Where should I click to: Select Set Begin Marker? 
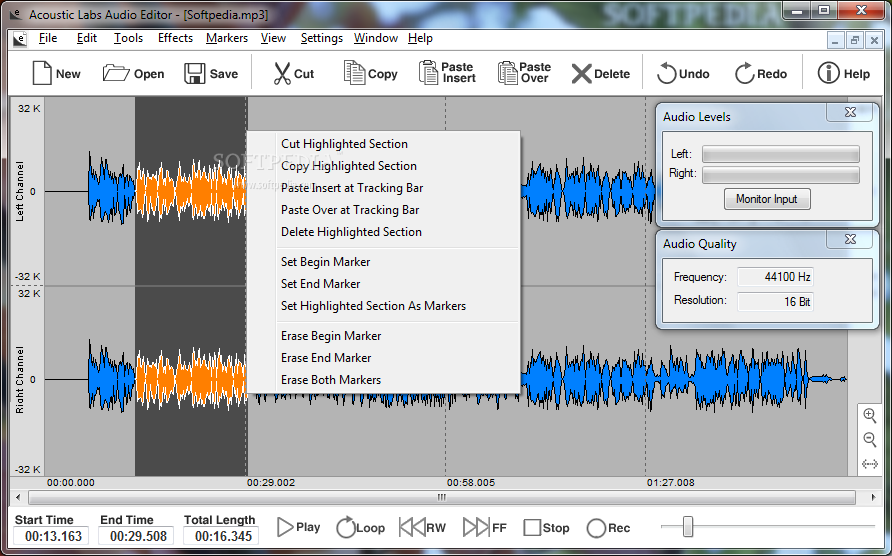[383, 262]
